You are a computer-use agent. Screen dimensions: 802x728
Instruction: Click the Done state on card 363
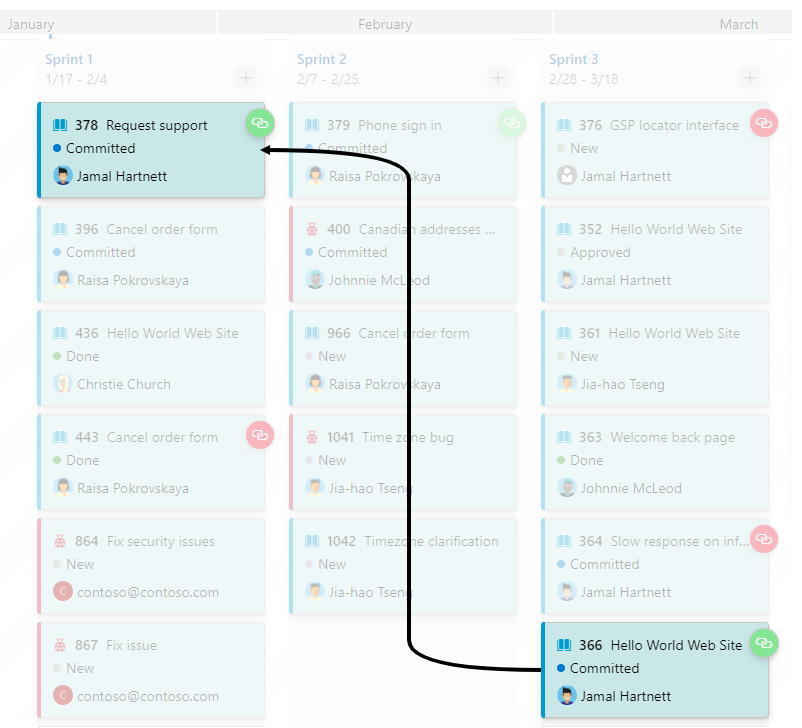coord(587,460)
